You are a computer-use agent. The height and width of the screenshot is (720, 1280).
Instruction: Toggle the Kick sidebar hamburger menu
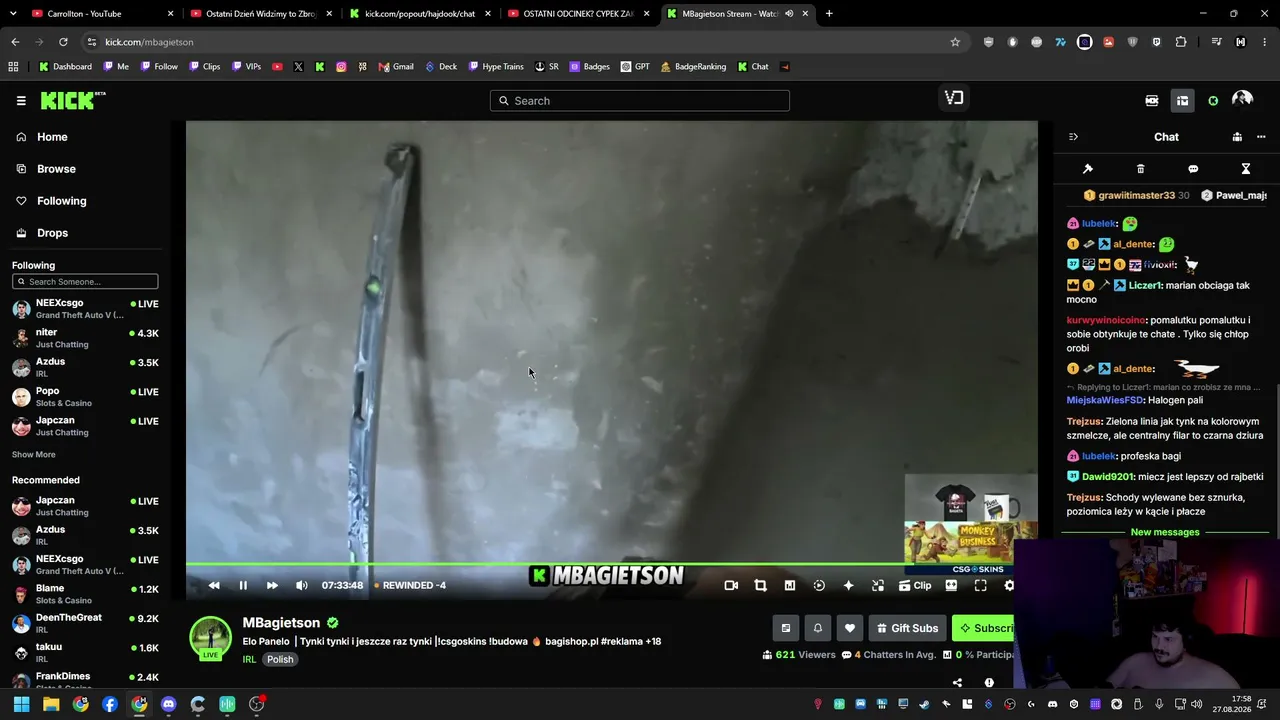click(21, 101)
